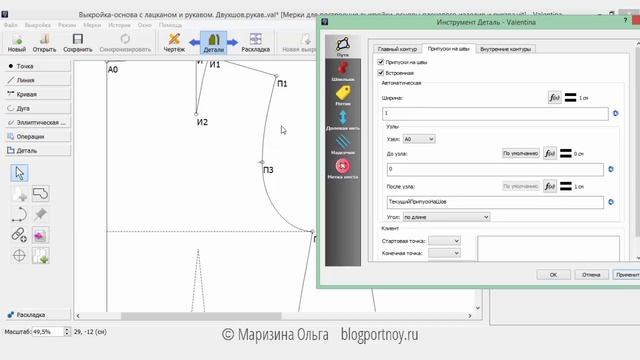Open the Конечная точка dropdown

444,253
